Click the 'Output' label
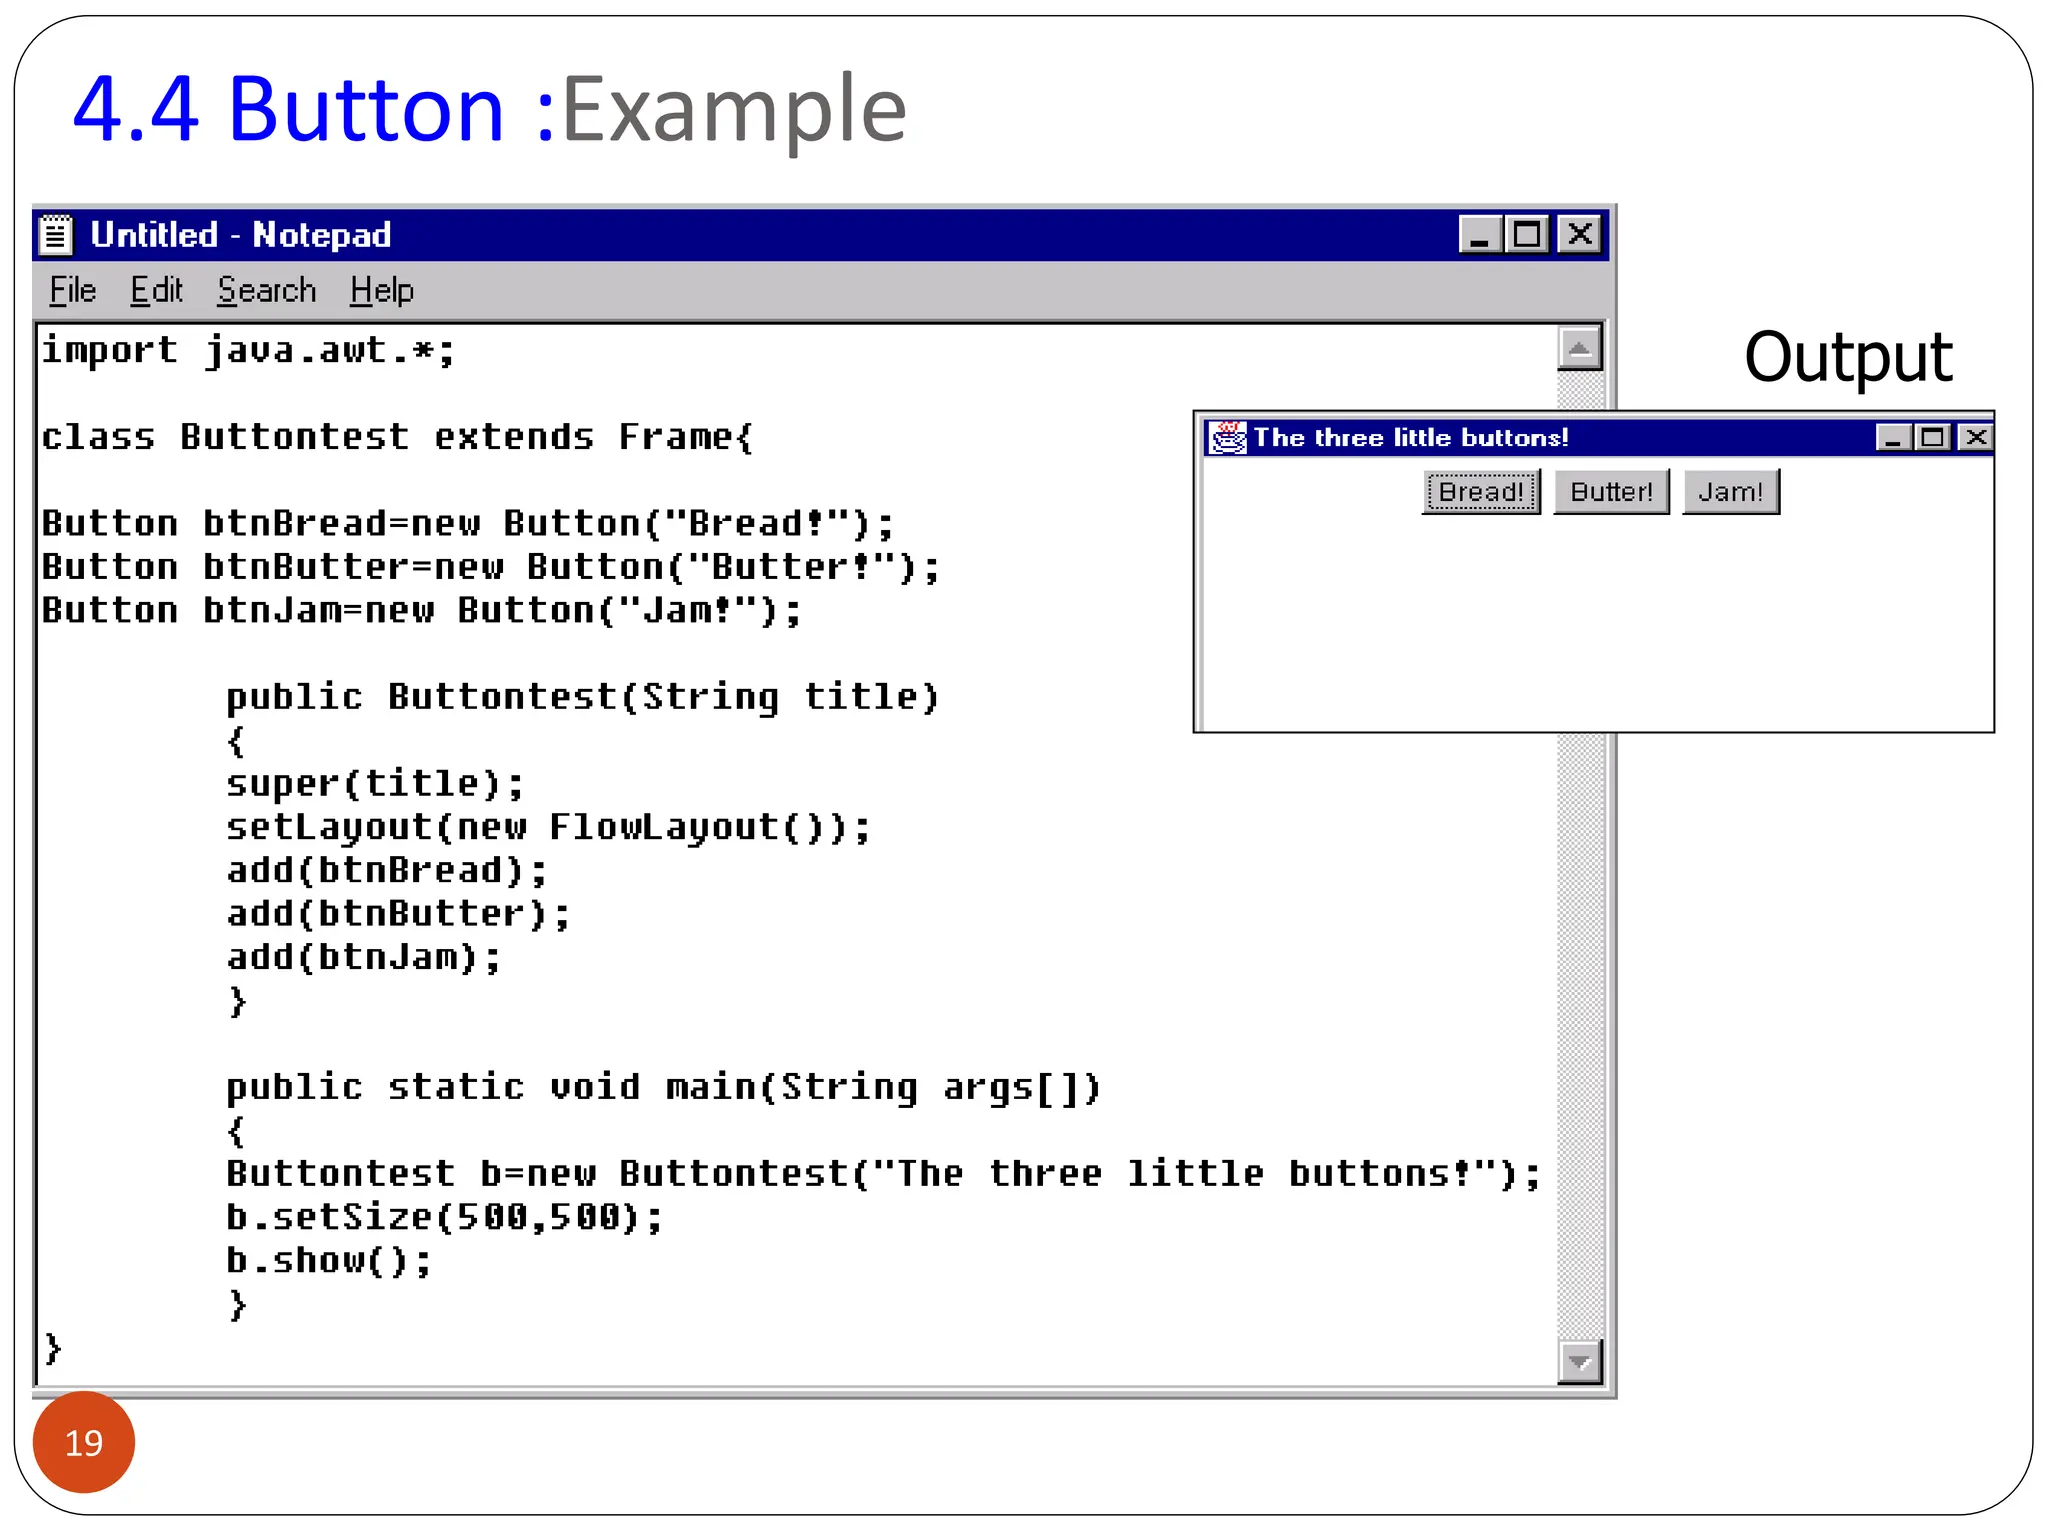 click(x=1848, y=358)
